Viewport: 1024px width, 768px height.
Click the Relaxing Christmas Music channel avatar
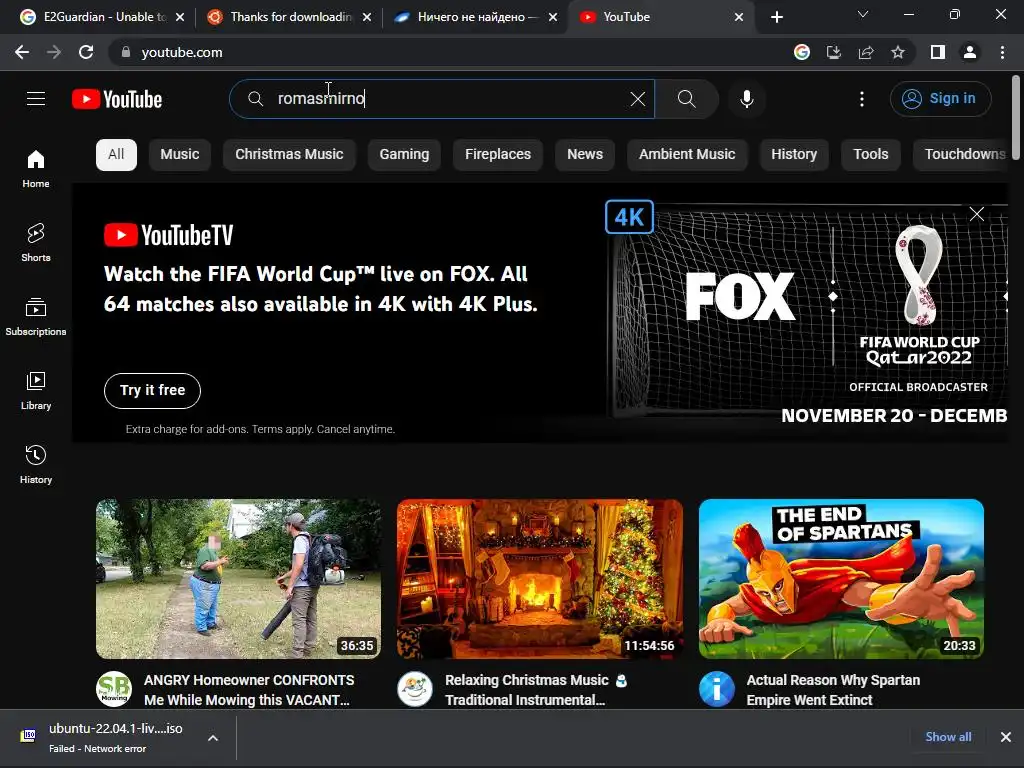tap(415, 689)
